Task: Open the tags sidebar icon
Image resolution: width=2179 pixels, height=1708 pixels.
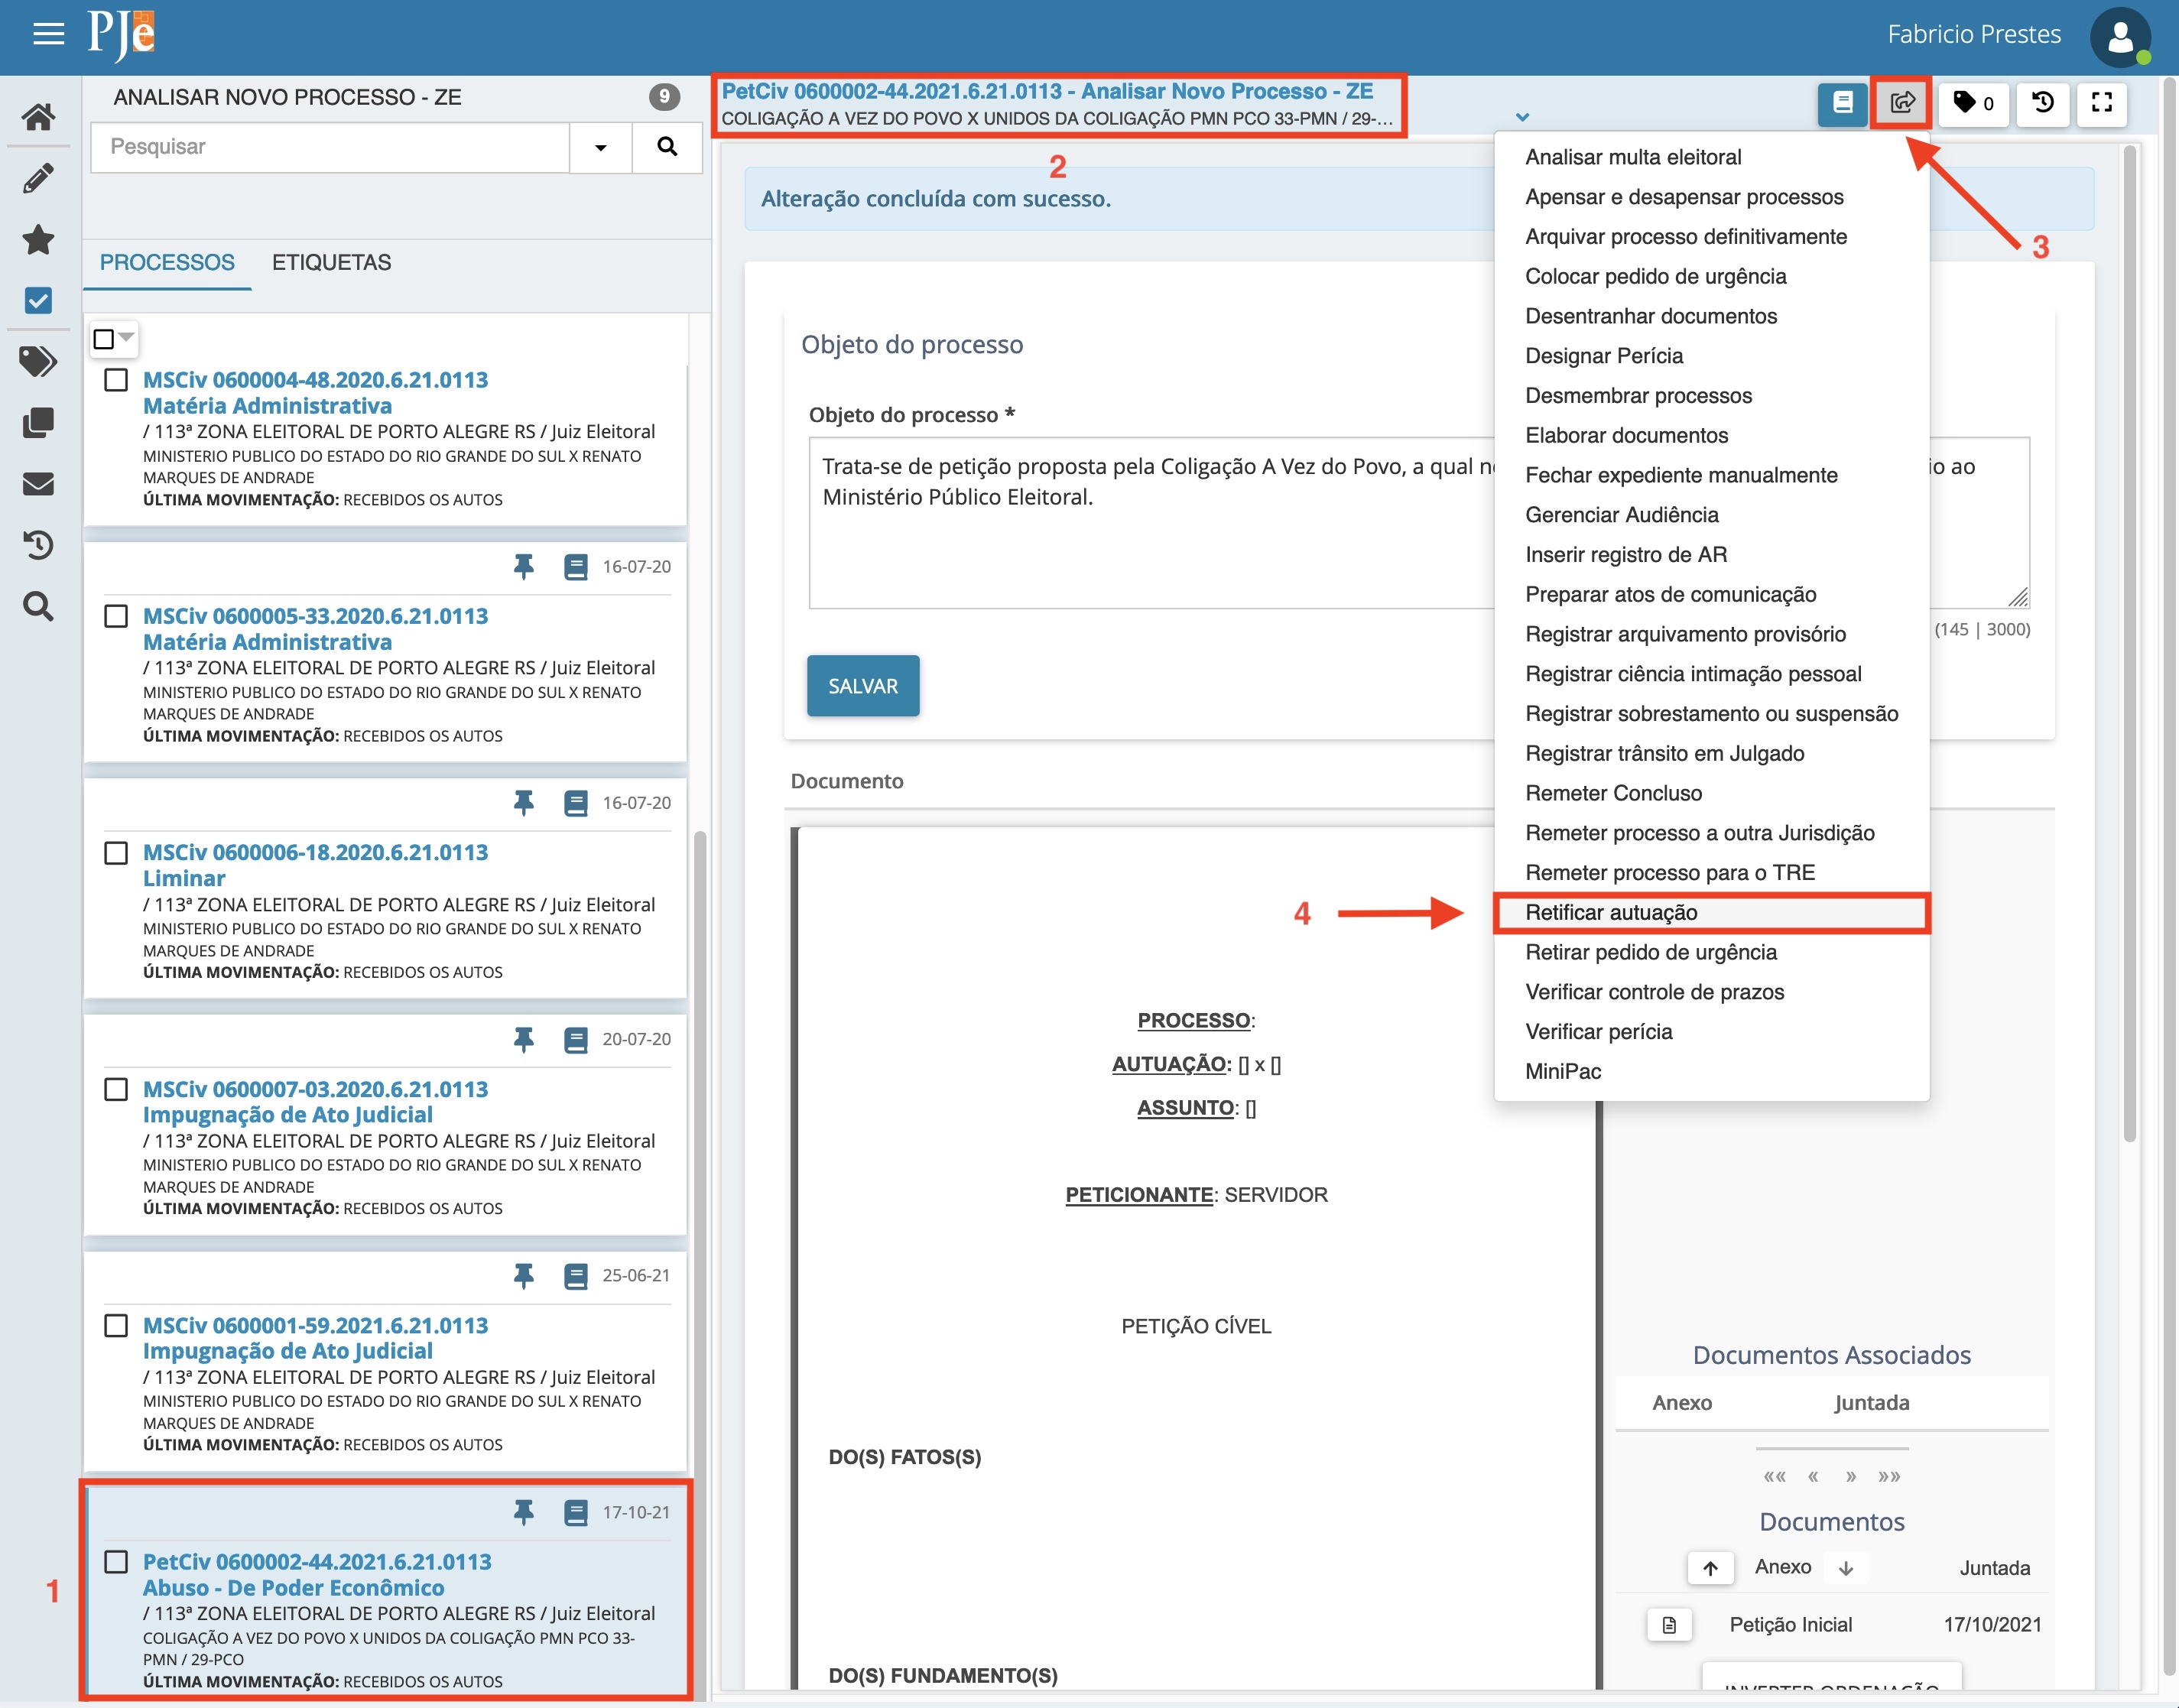Action: coord(38,361)
